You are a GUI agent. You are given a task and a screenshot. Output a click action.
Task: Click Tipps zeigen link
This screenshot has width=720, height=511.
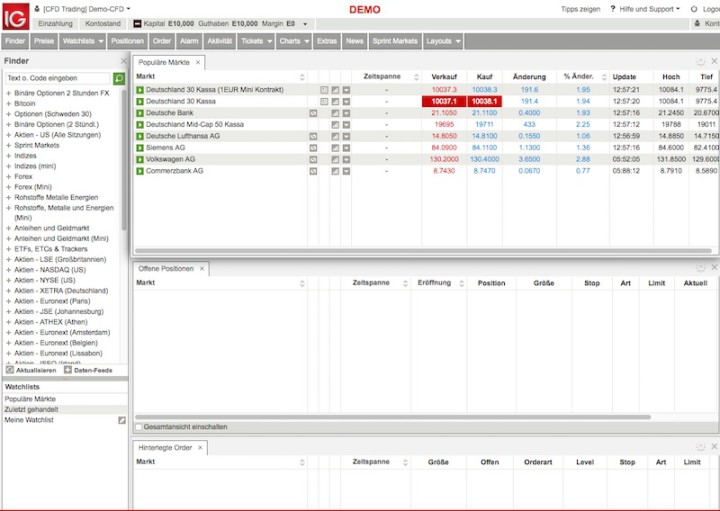(580, 9)
